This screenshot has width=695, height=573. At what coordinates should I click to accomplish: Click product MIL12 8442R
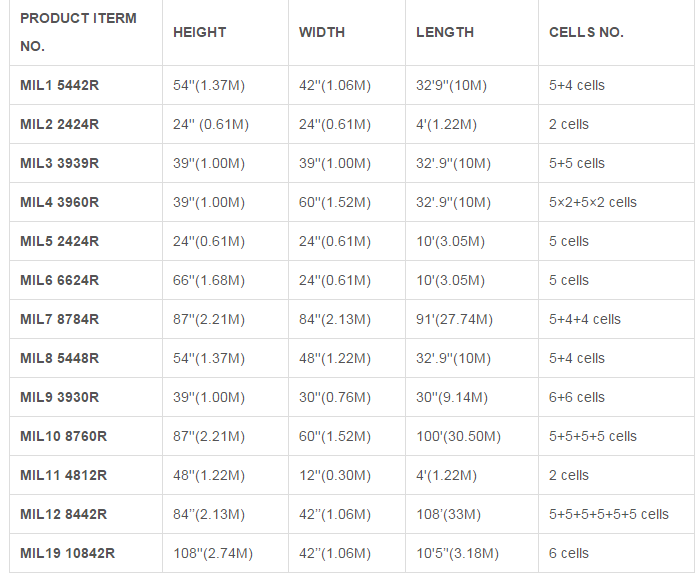pos(64,515)
